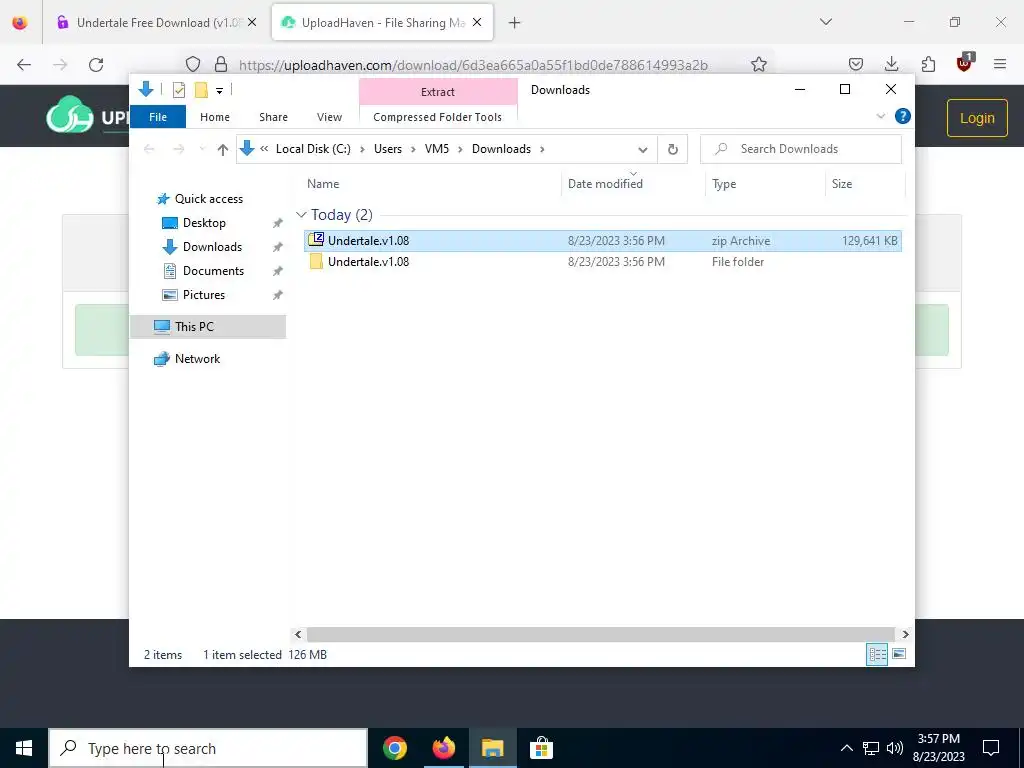Click the Login button on UploadHaven

pyautogui.click(x=977, y=118)
